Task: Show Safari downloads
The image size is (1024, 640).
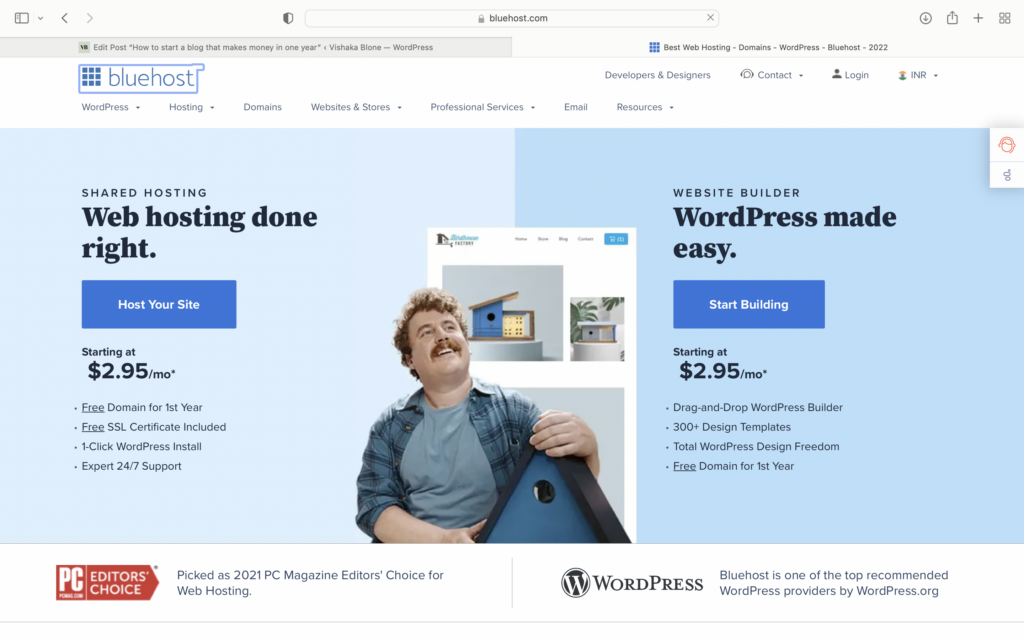Action: (x=925, y=18)
